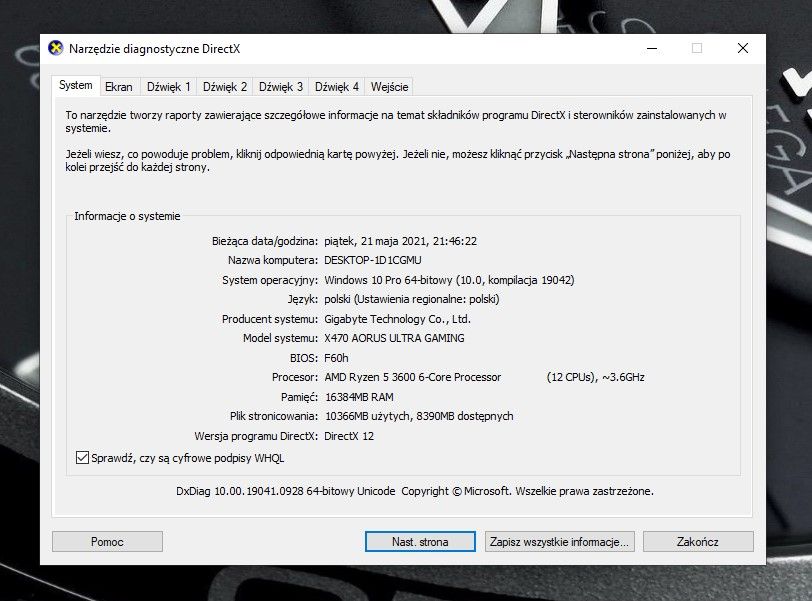Click the System operacyjny: label

[x=270, y=280]
